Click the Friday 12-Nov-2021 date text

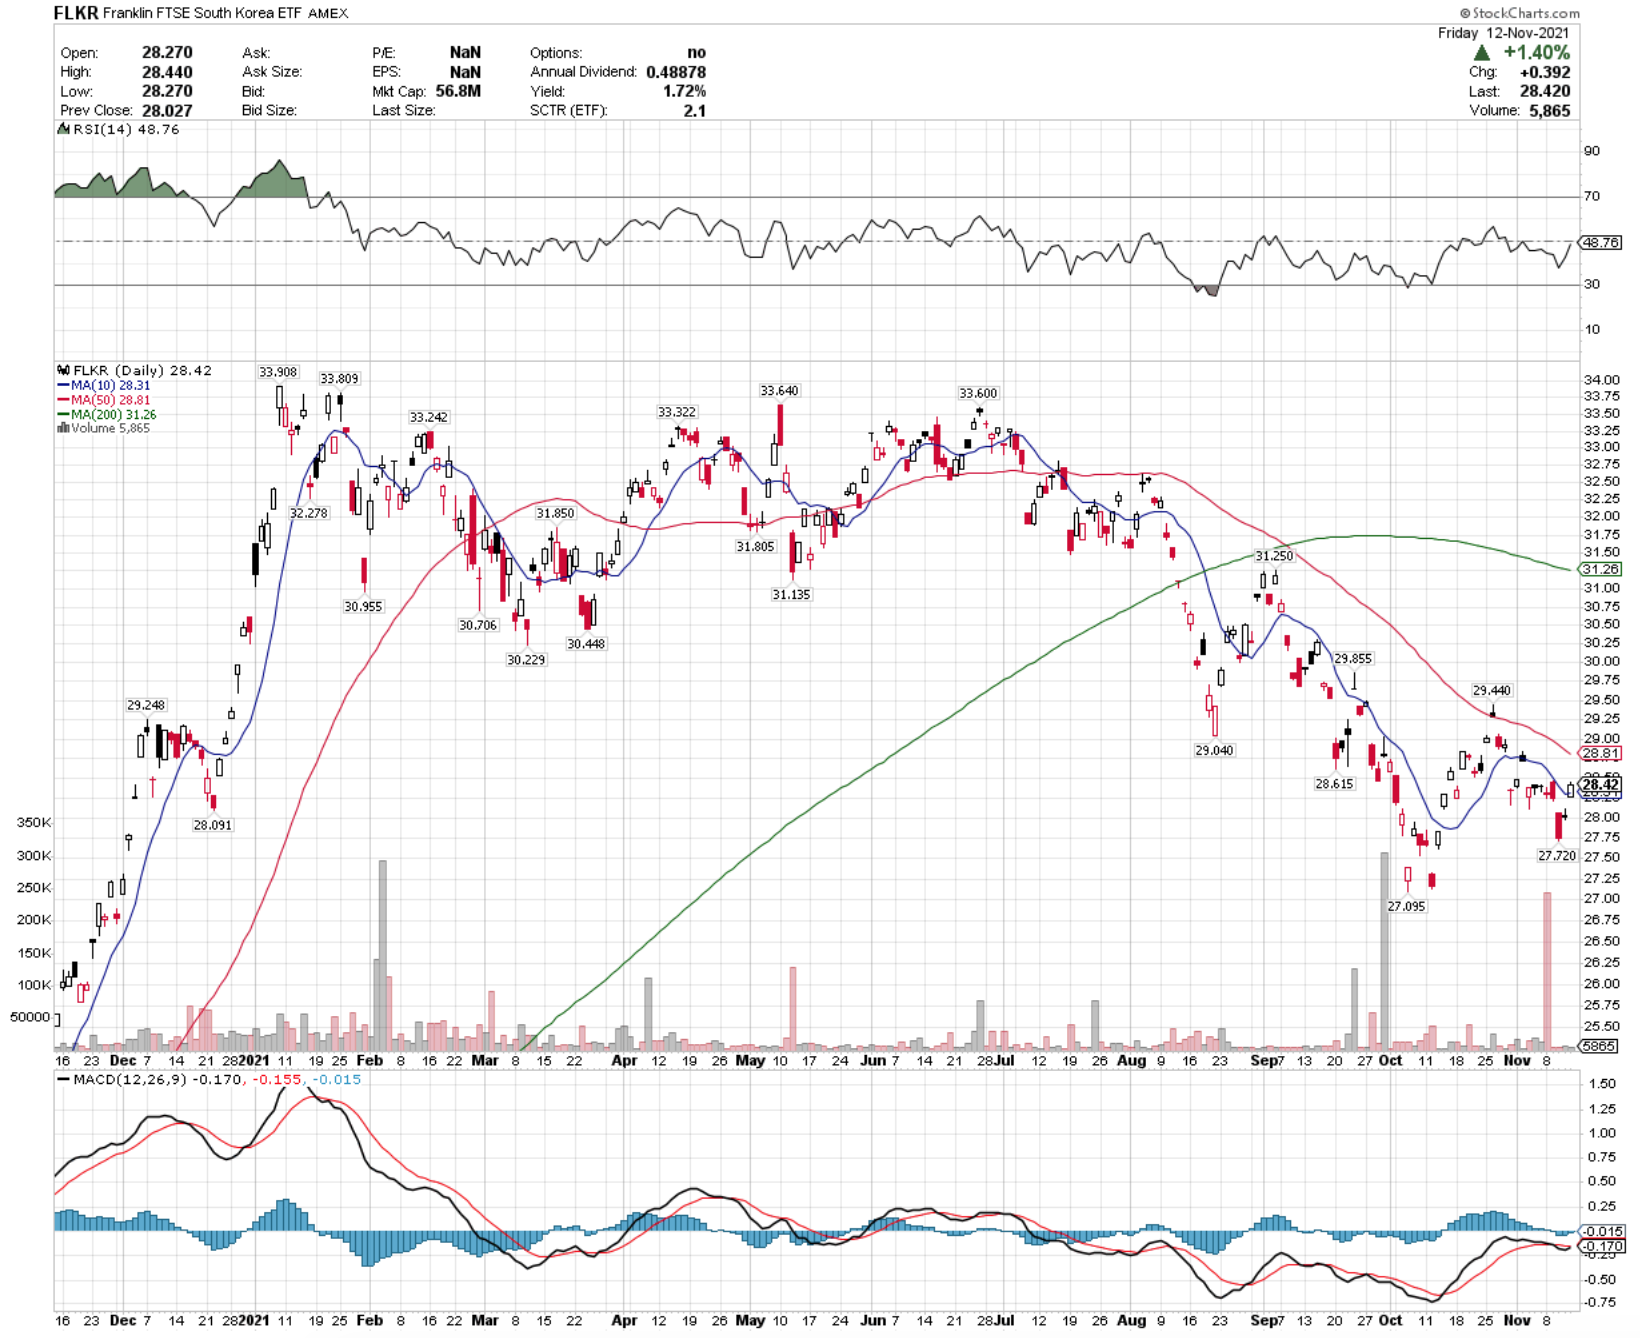[1504, 33]
